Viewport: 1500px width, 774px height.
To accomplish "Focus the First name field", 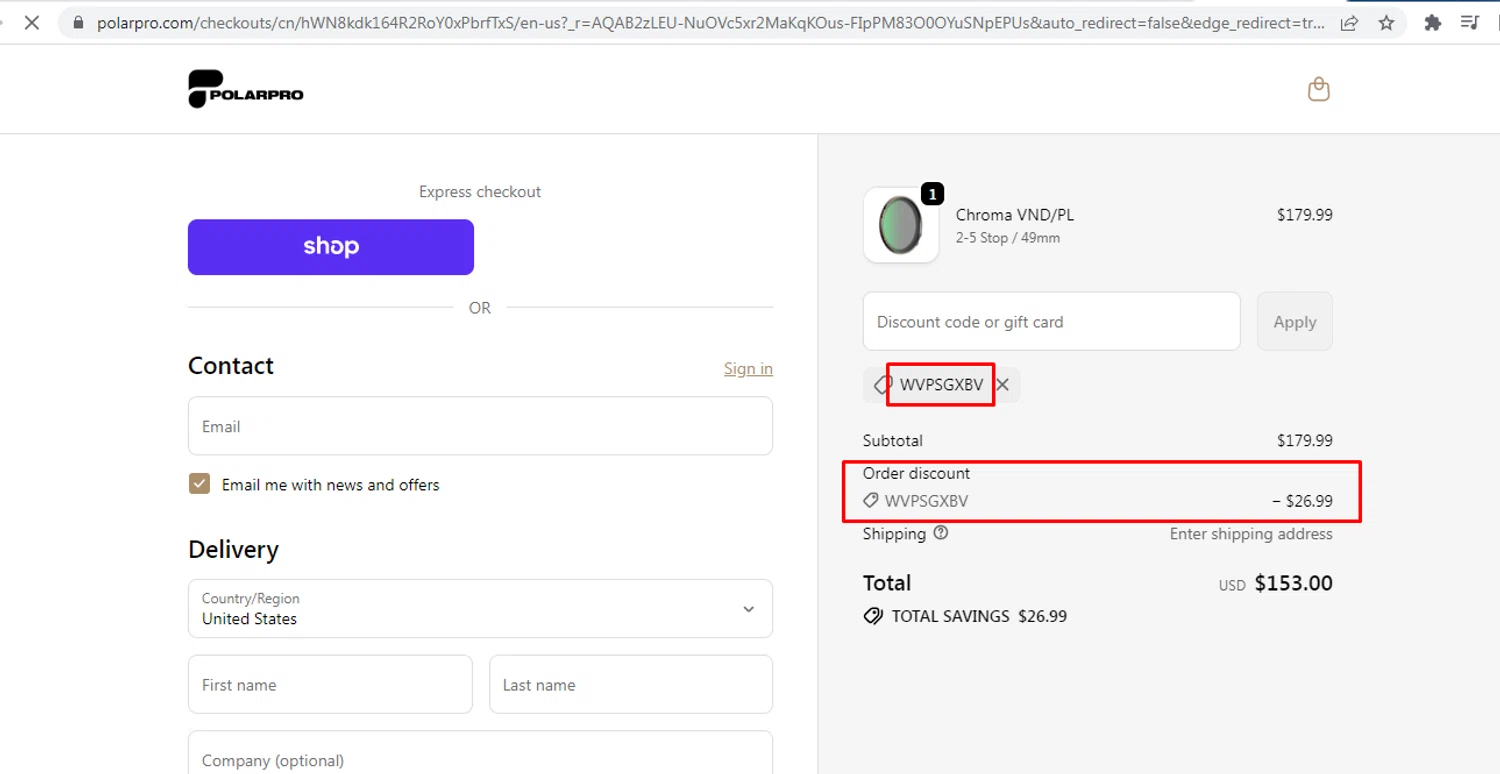I will point(330,685).
